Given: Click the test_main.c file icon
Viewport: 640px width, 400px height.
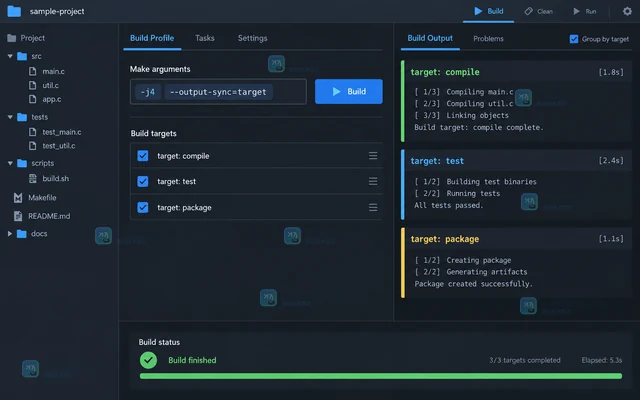Looking at the screenshot, I should [x=32, y=132].
